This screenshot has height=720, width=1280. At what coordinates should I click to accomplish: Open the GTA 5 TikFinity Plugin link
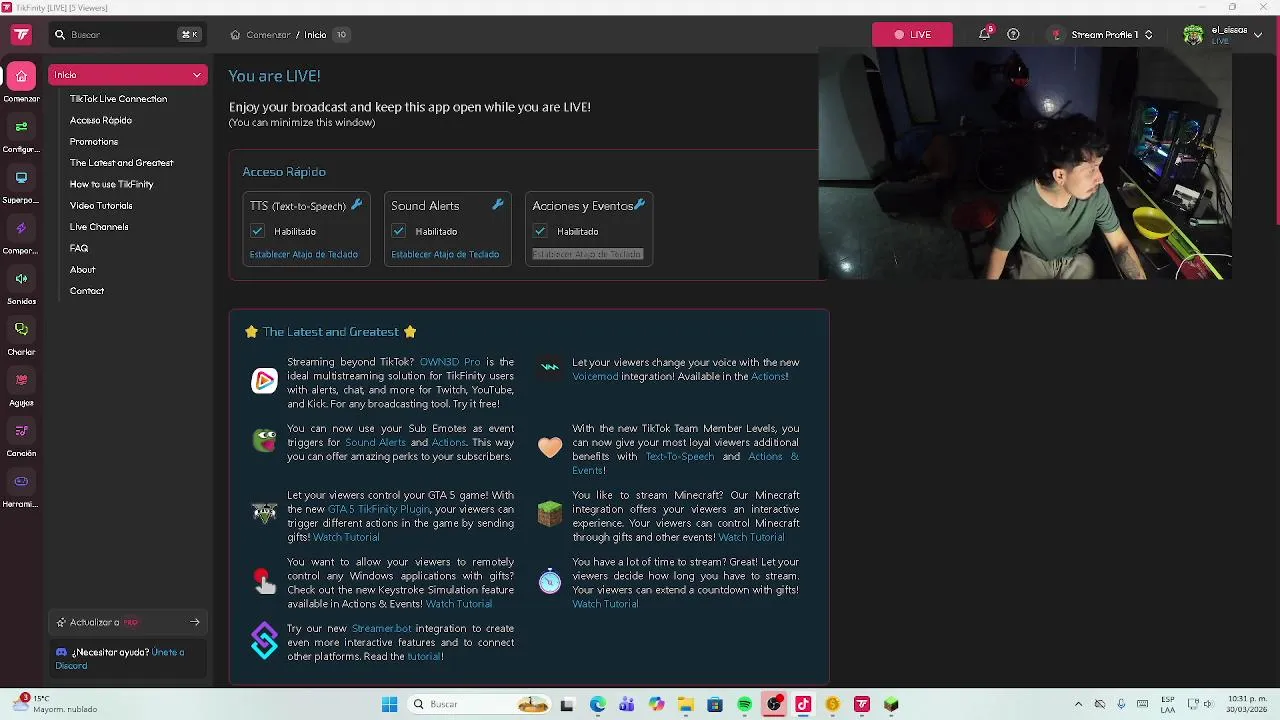click(x=379, y=509)
